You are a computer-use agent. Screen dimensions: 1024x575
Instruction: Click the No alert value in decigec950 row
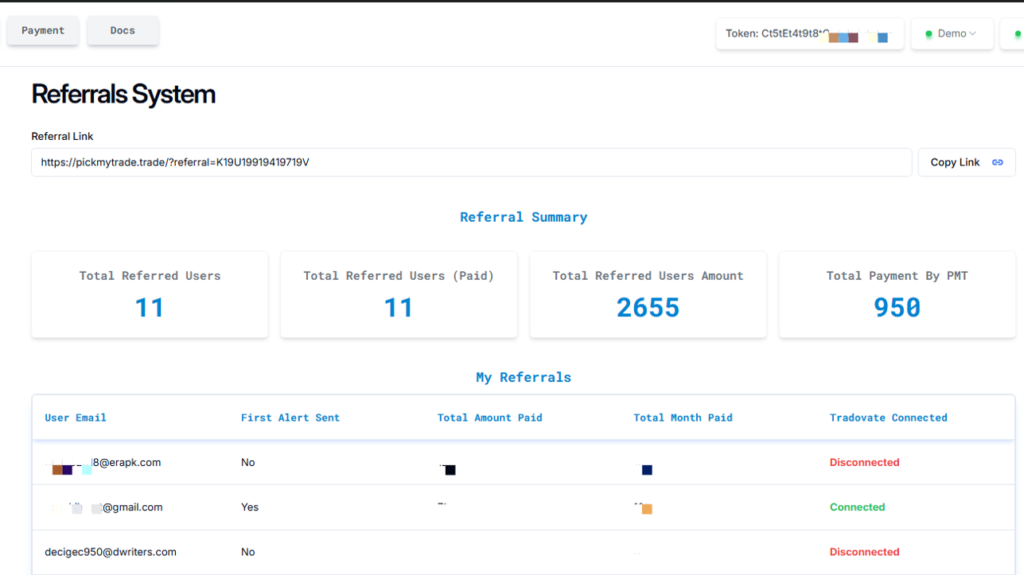pos(248,552)
